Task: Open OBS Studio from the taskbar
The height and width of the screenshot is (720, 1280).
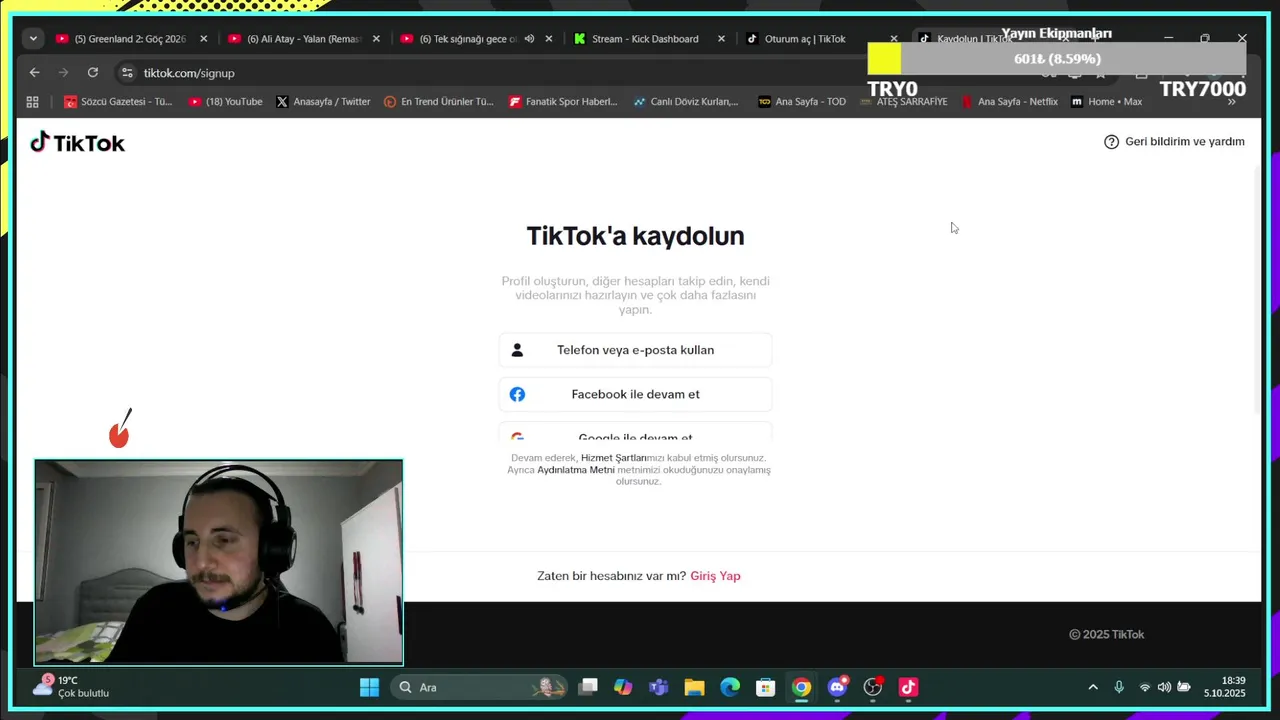Action: pyautogui.click(x=873, y=687)
